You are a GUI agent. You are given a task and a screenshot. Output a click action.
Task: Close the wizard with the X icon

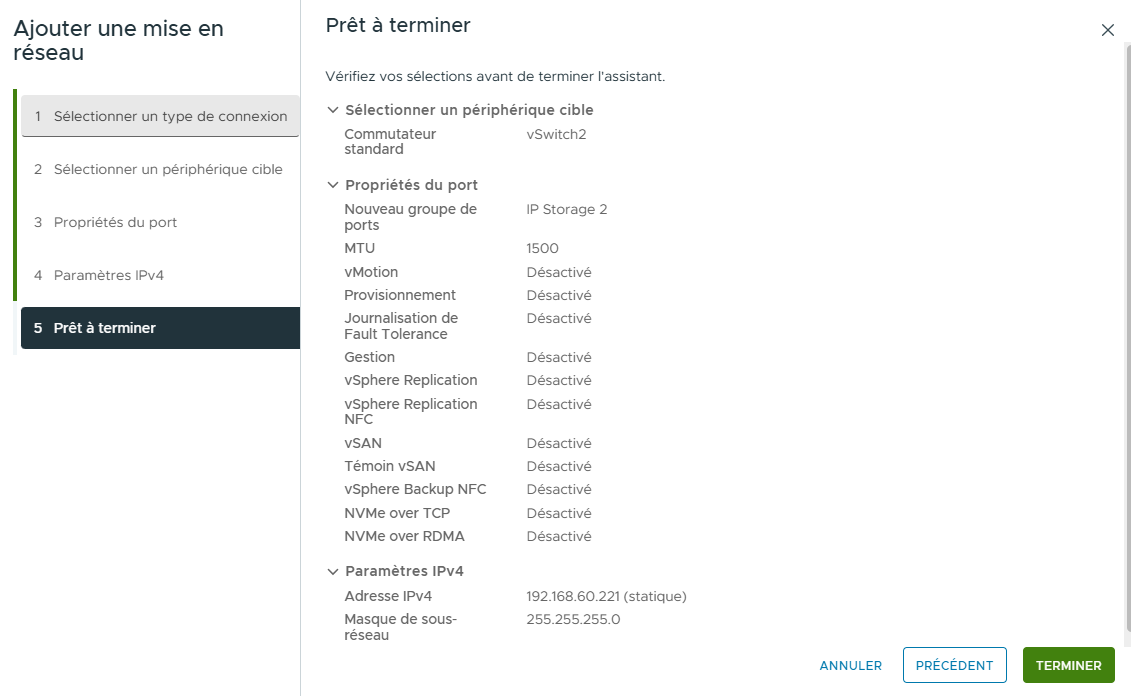coord(1107,30)
